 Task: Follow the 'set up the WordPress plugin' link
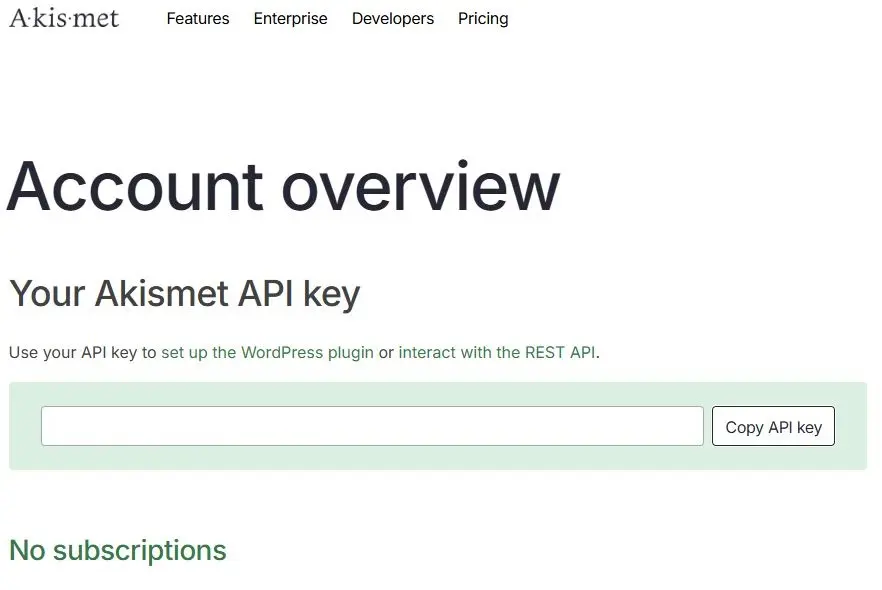tap(267, 352)
